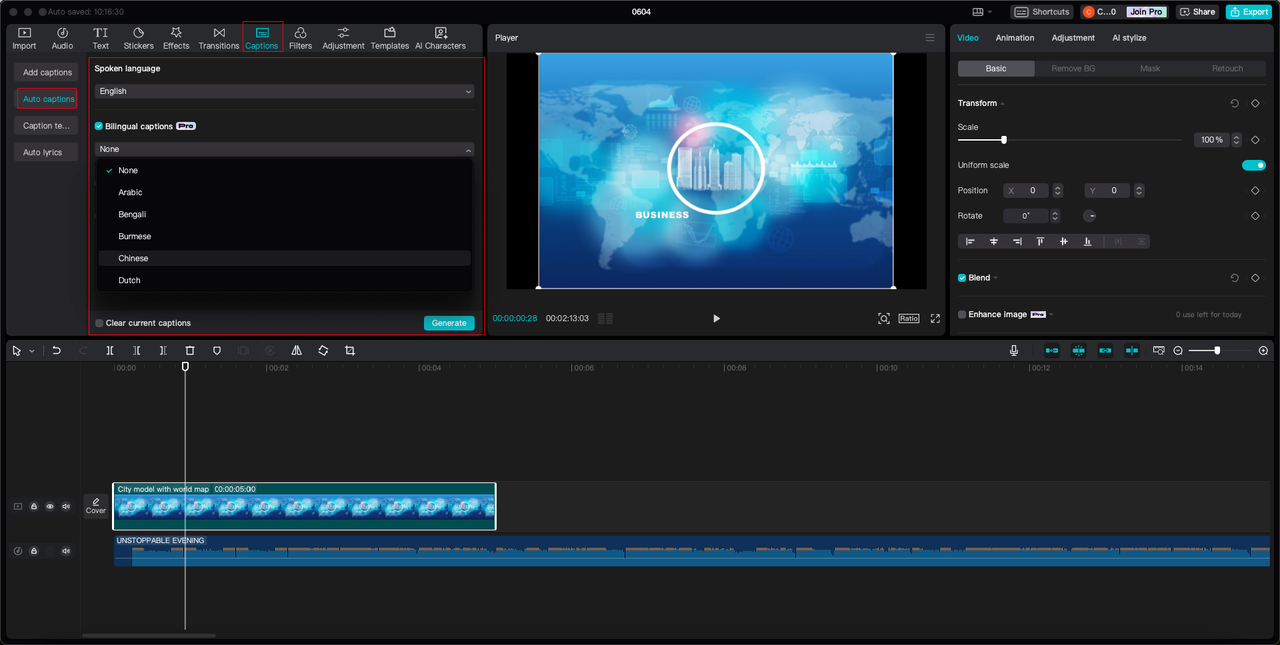Open the Import media tab
Viewport: 1280px width, 645px height.
(24, 38)
